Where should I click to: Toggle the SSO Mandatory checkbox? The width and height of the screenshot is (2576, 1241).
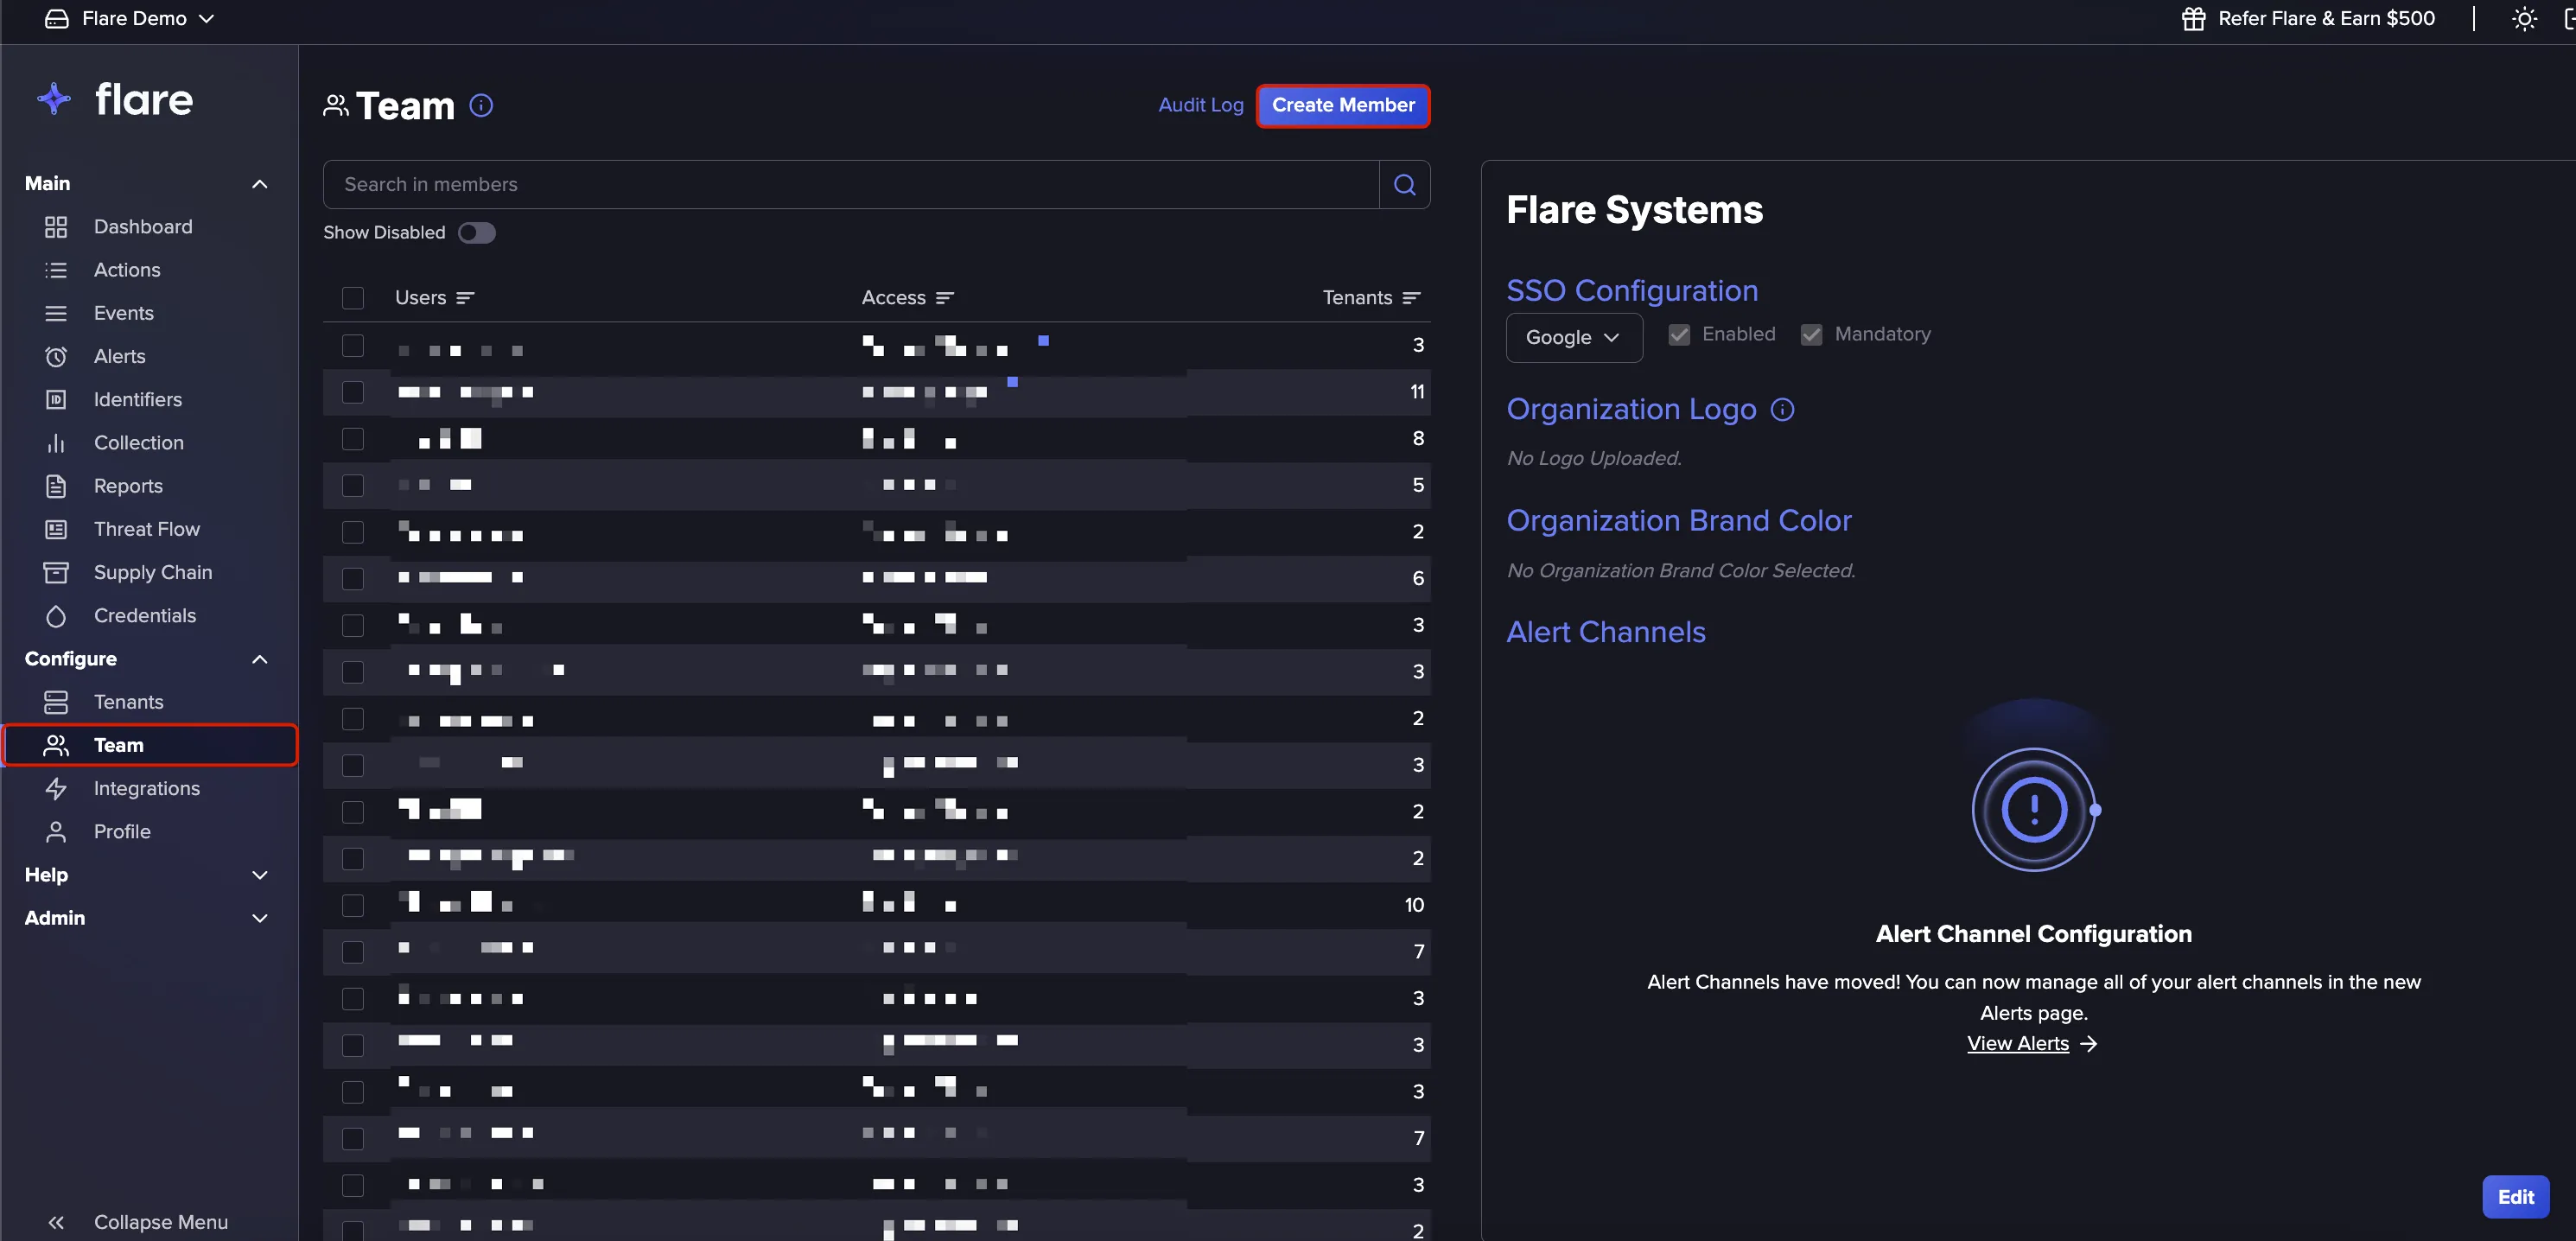[1811, 335]
